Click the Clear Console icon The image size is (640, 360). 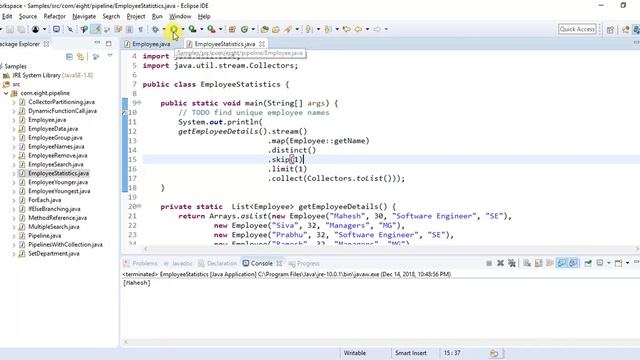click(x=527, y=263)
